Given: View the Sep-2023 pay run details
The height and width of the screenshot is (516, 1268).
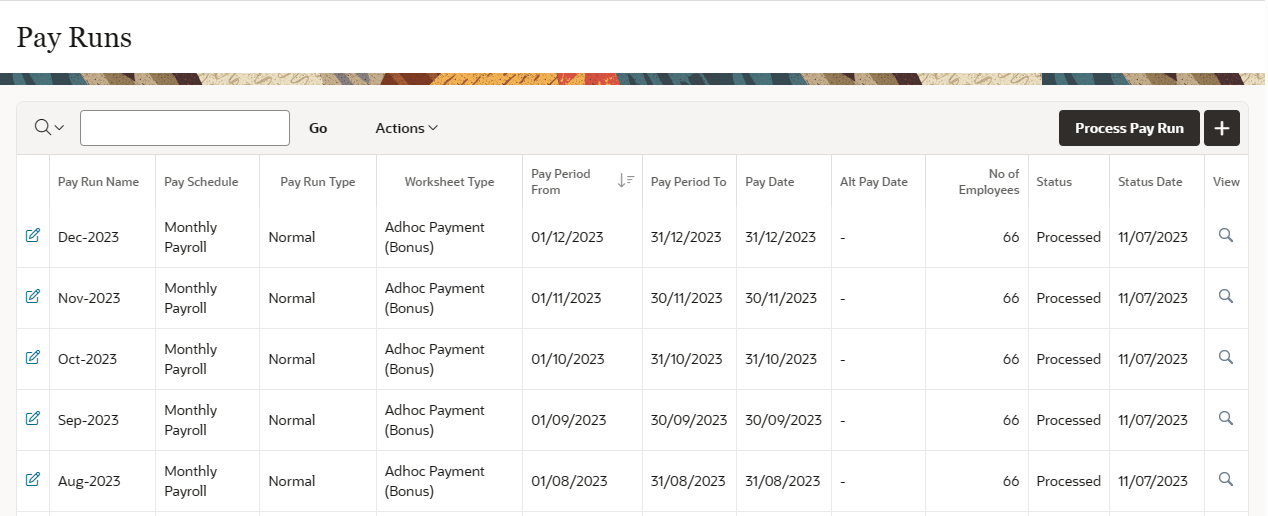Looking at the screenshot, I should tap(1226, 419).
